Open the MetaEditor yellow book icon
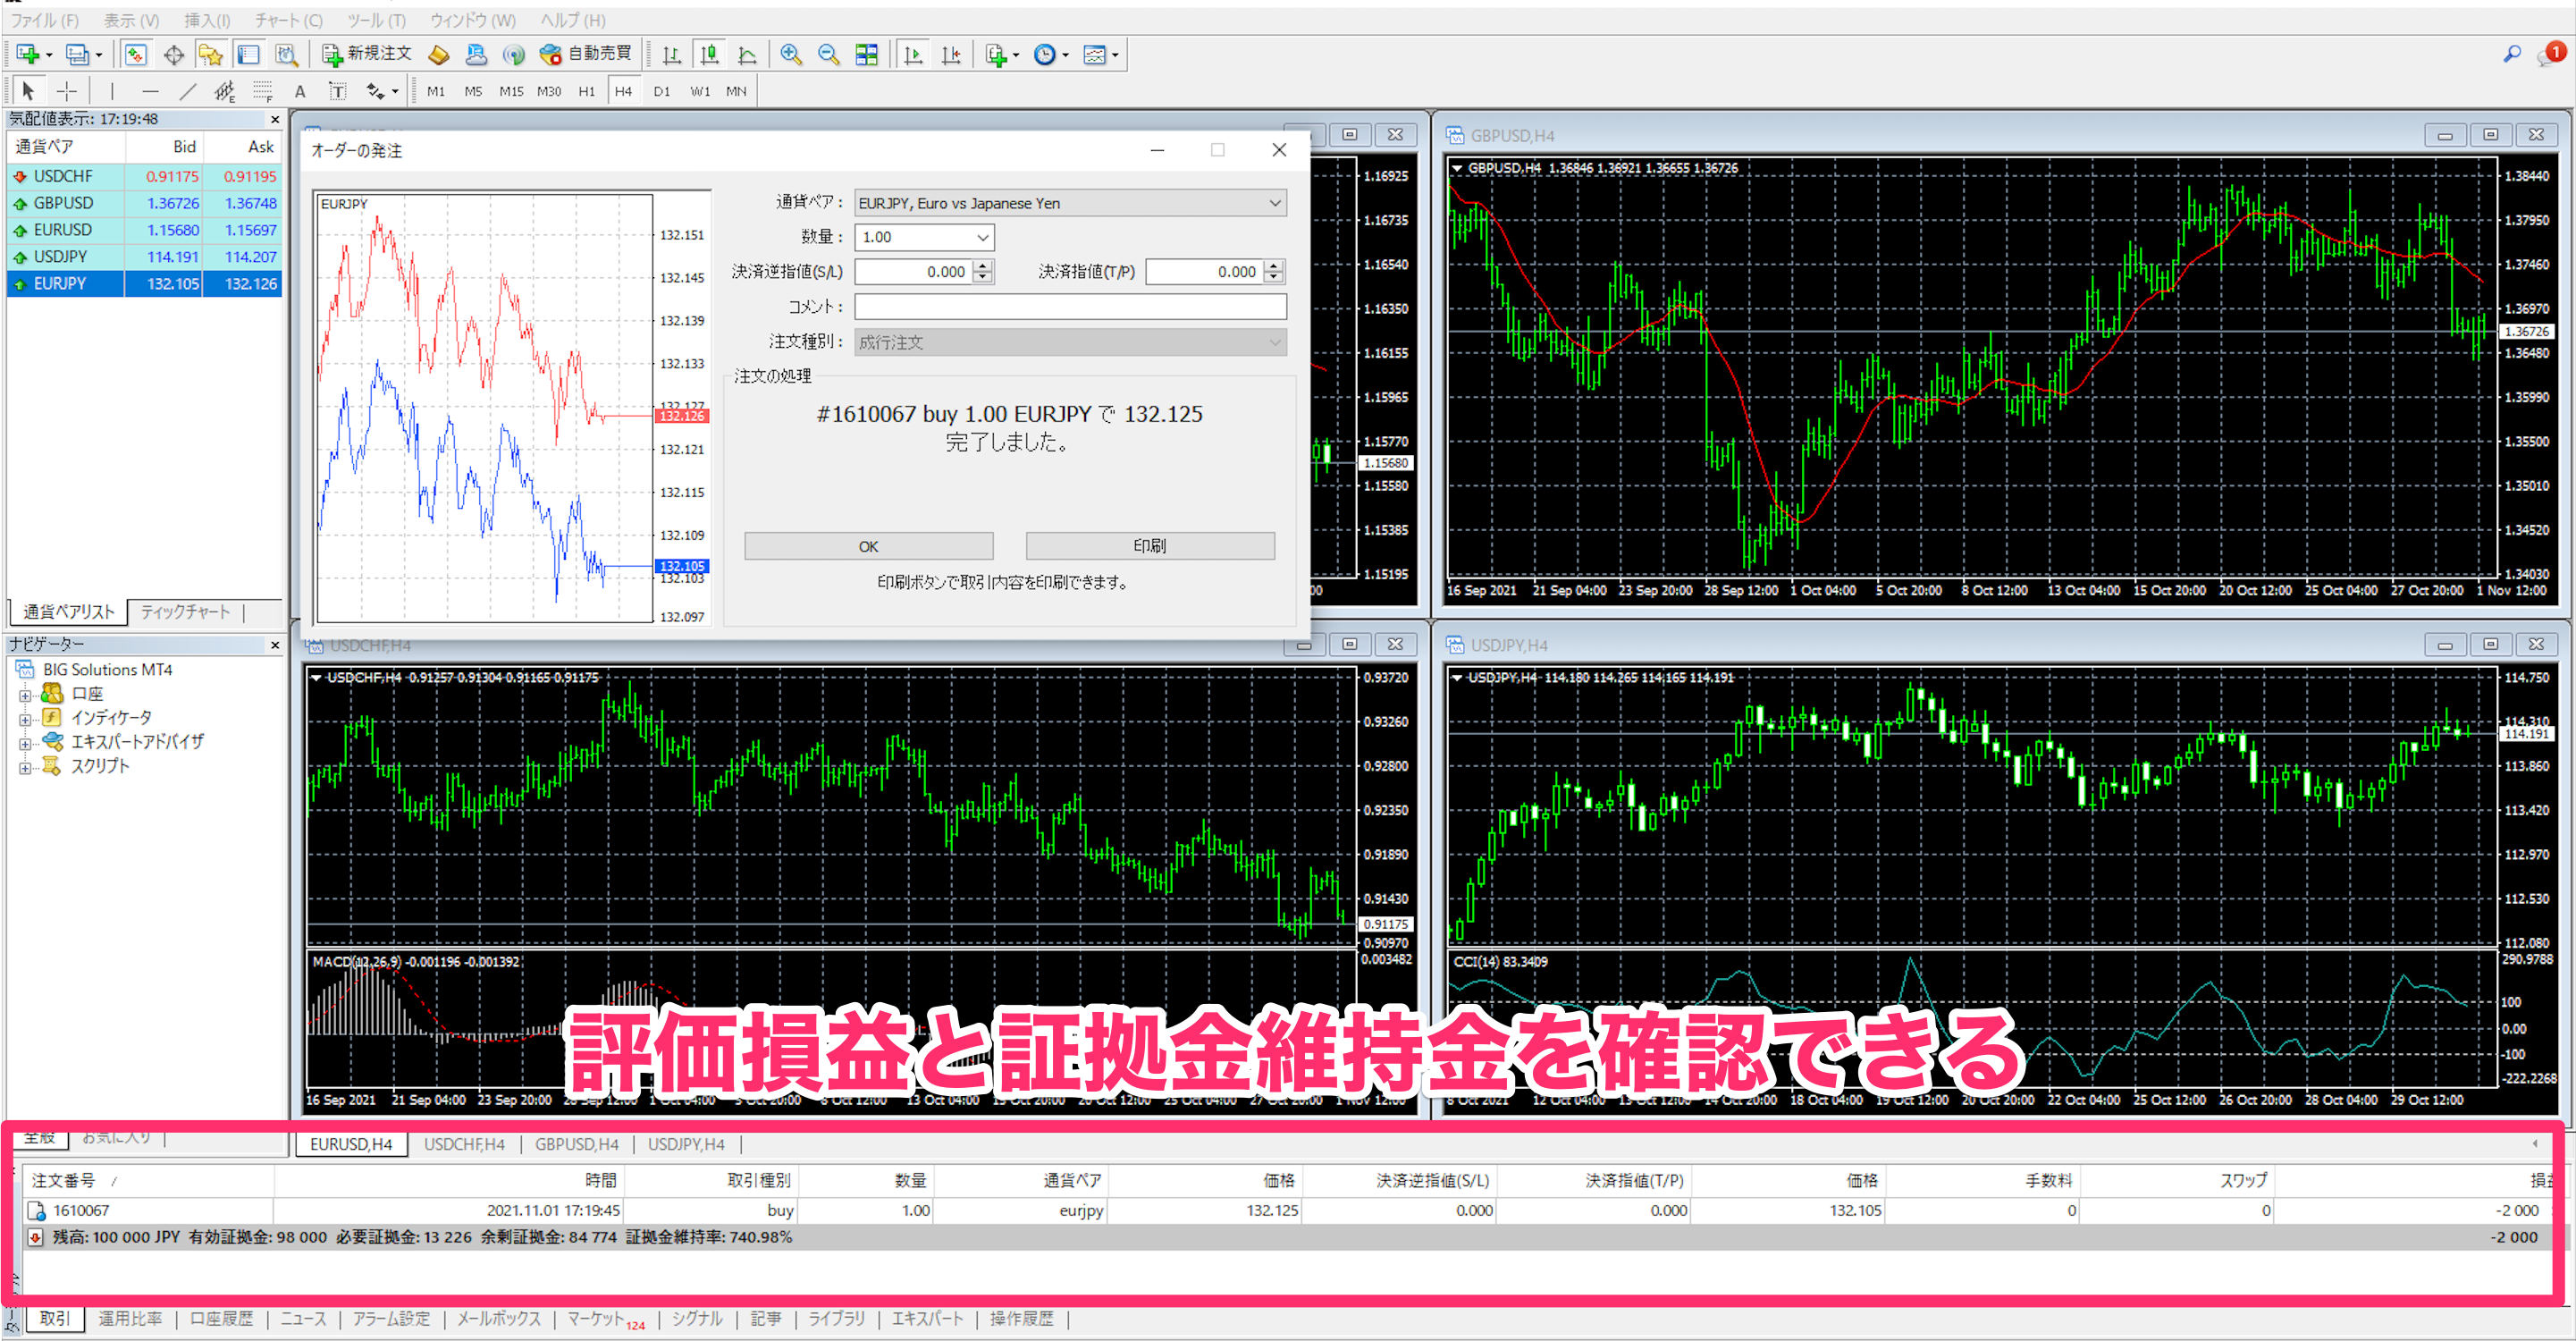This screenshot has width=2576, height=1341. [x=438, y=54]
